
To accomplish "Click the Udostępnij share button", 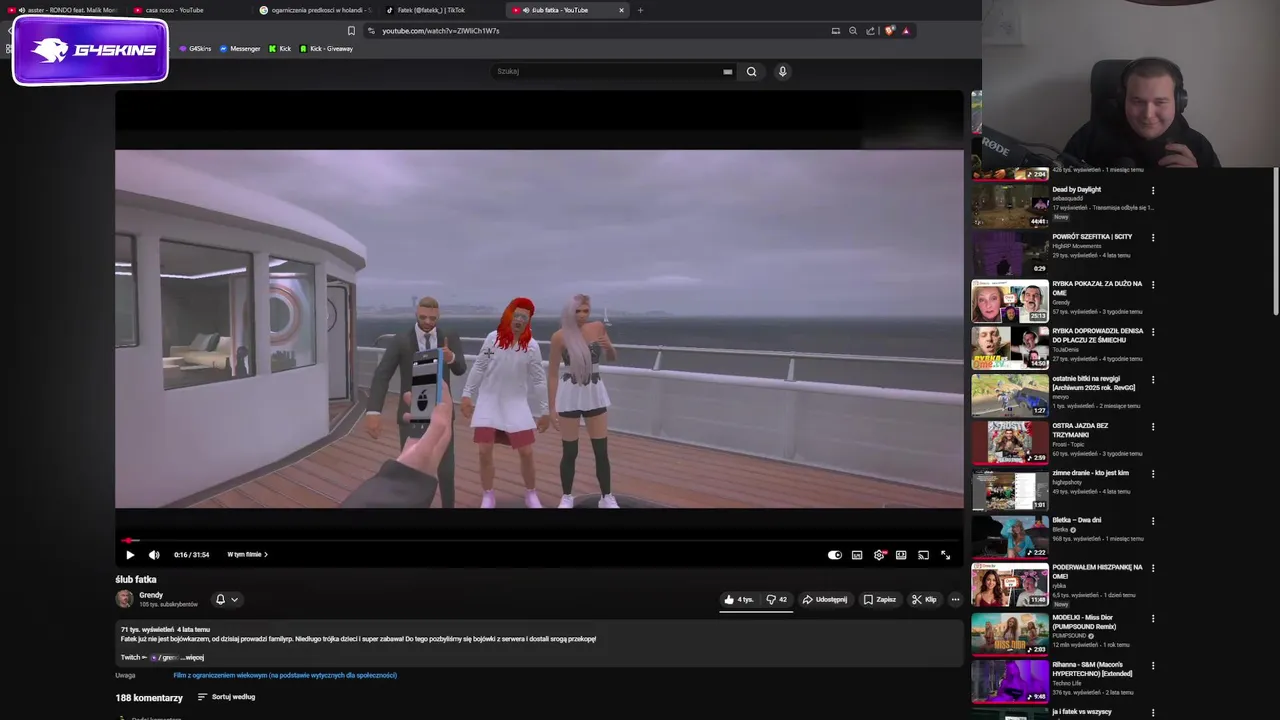I will (x=825, y=600).
